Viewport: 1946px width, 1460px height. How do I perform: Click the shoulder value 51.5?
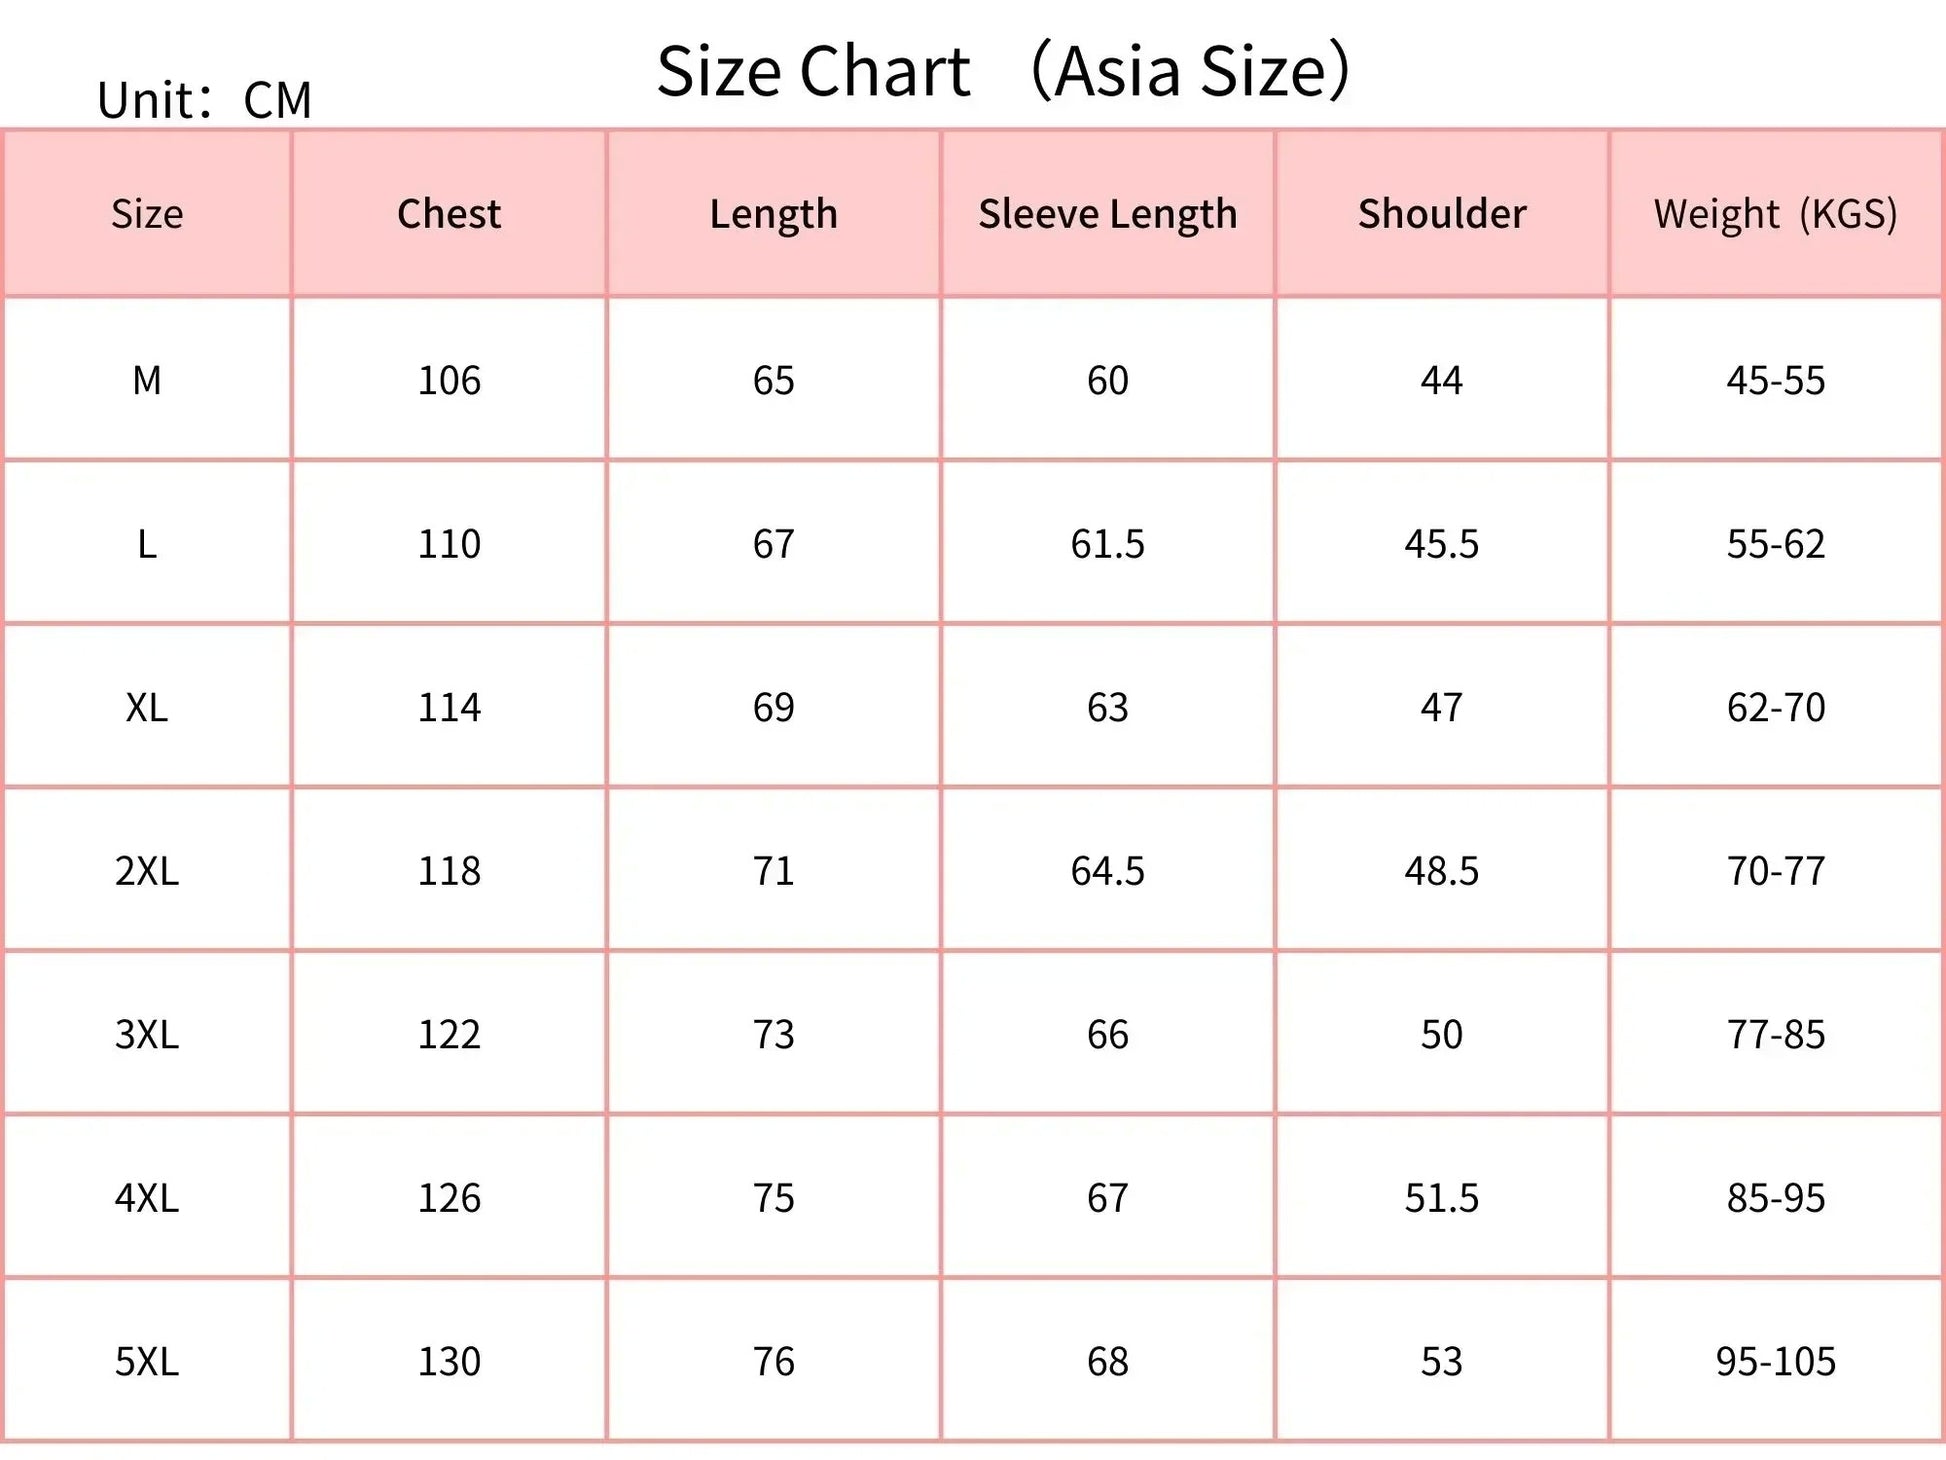coord(1441,1197)
